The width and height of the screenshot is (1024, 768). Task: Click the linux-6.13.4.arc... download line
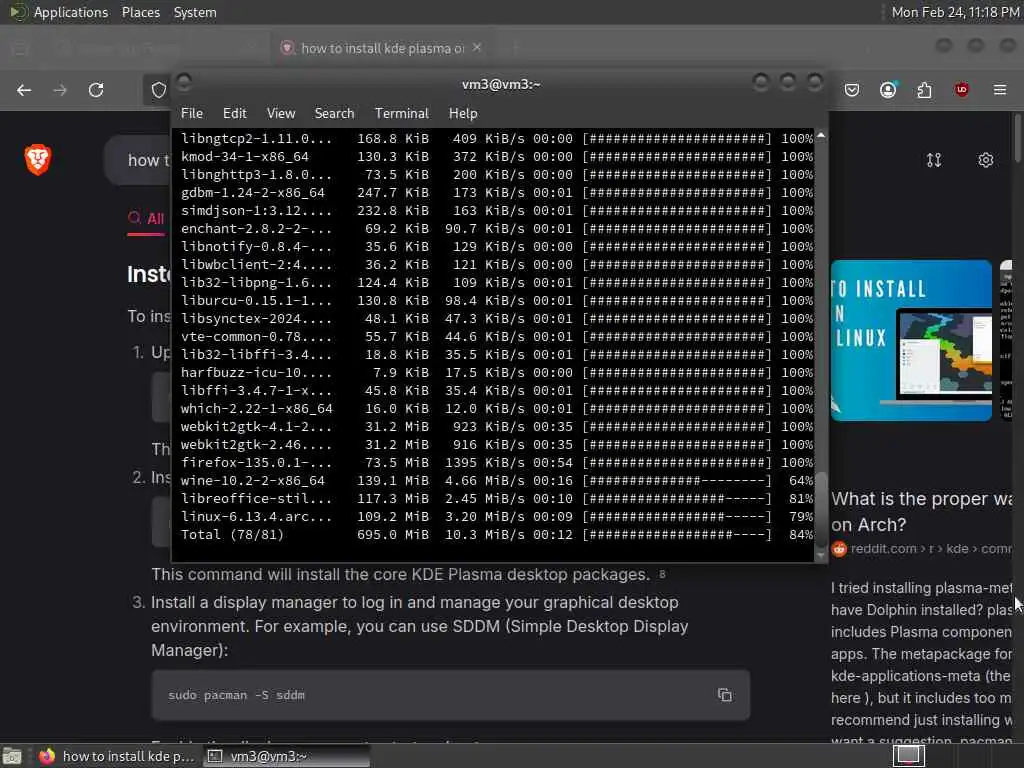[496, 517]
